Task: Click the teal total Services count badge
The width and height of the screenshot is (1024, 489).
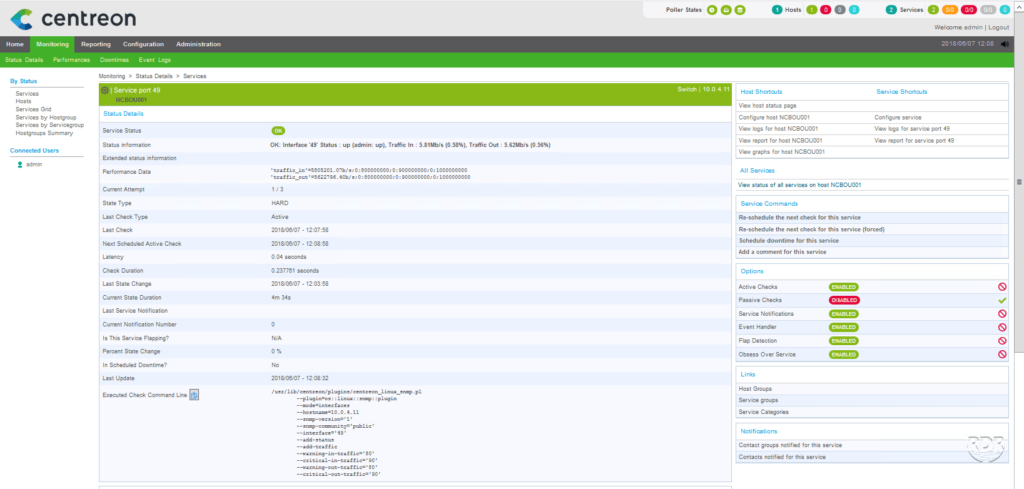Action: click(891, 10)
